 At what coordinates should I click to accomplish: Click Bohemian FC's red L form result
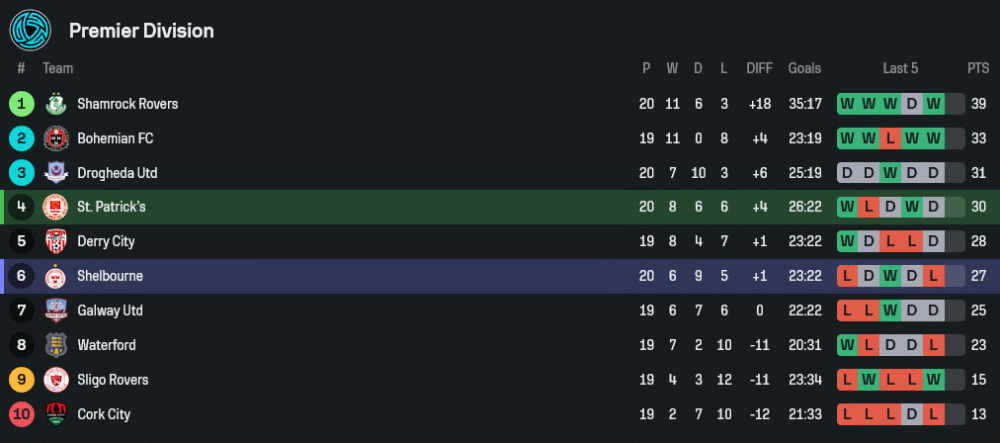pyautogui.click(x=890, y=138)
